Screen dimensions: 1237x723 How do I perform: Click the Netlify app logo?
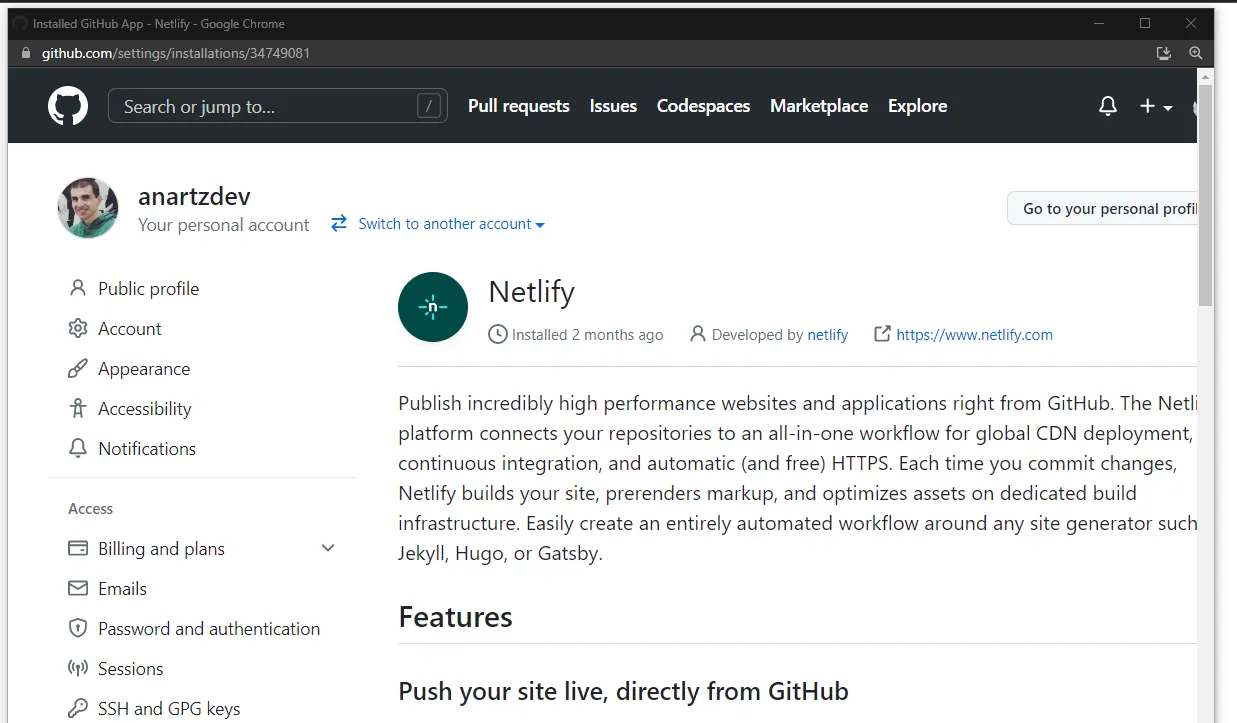pyautogui.click(x=433, y=307)
